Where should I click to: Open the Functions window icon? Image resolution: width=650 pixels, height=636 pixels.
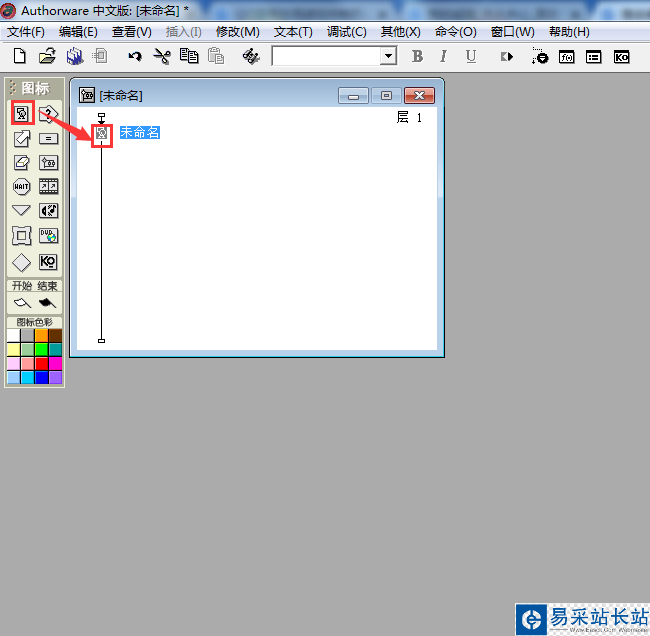coord(567,57)
